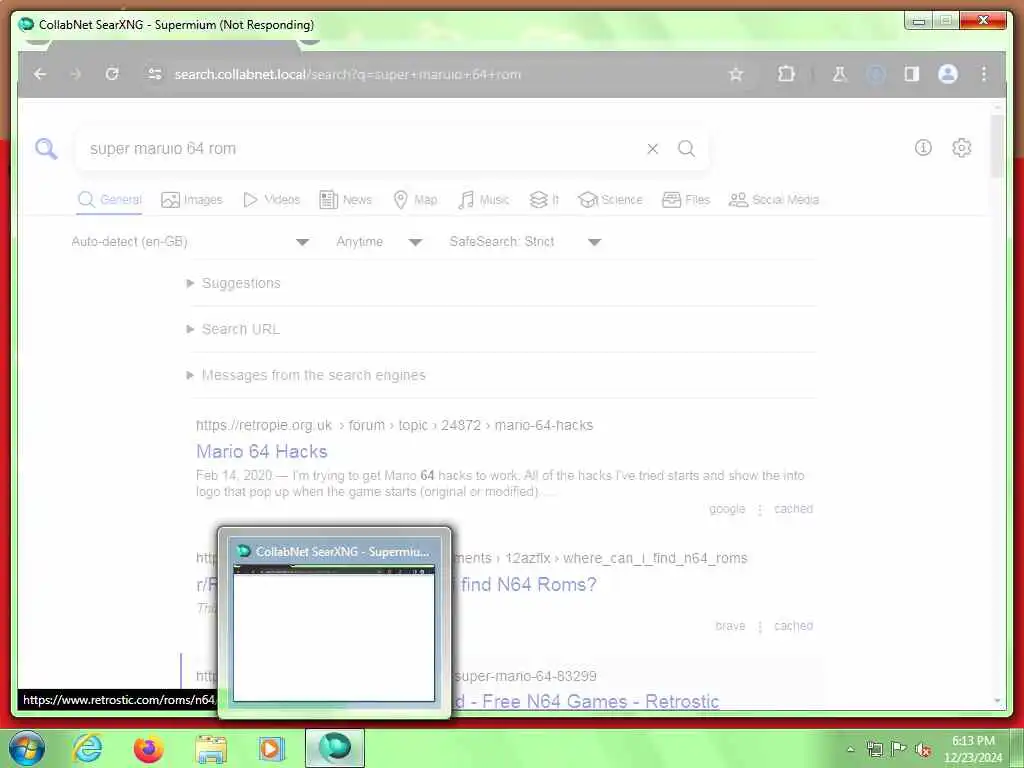The width and height of the screenshot is (1024, 768).
Task: Open Windows Explorer from taskbar
Action: click(x=211, y=748)
